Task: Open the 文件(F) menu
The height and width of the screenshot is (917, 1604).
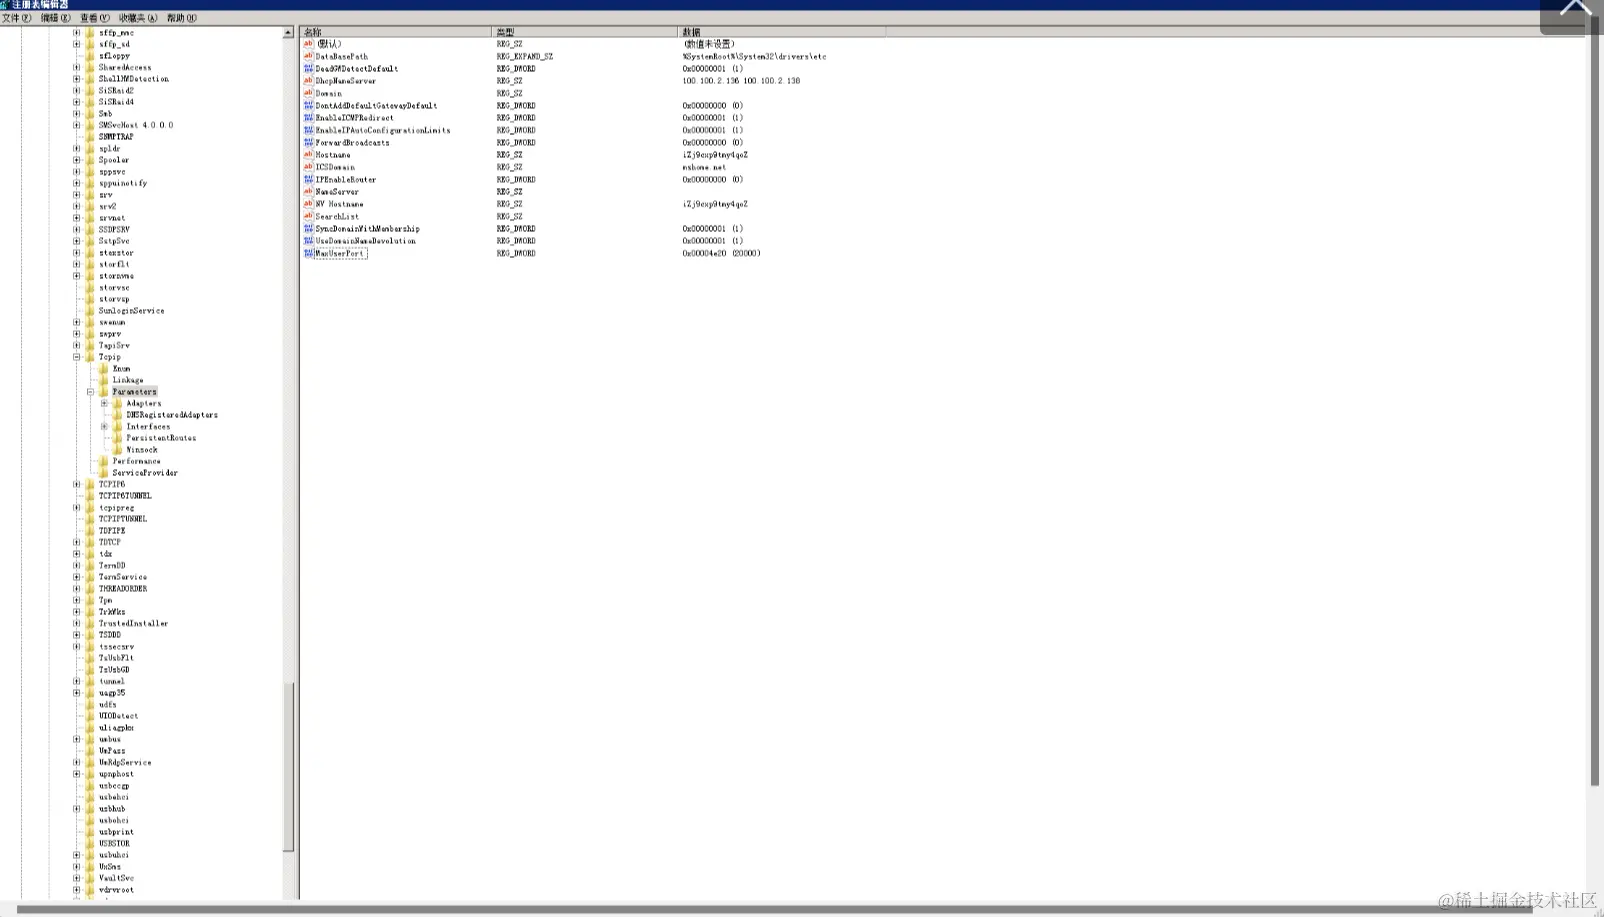Action: pos(16,18)
